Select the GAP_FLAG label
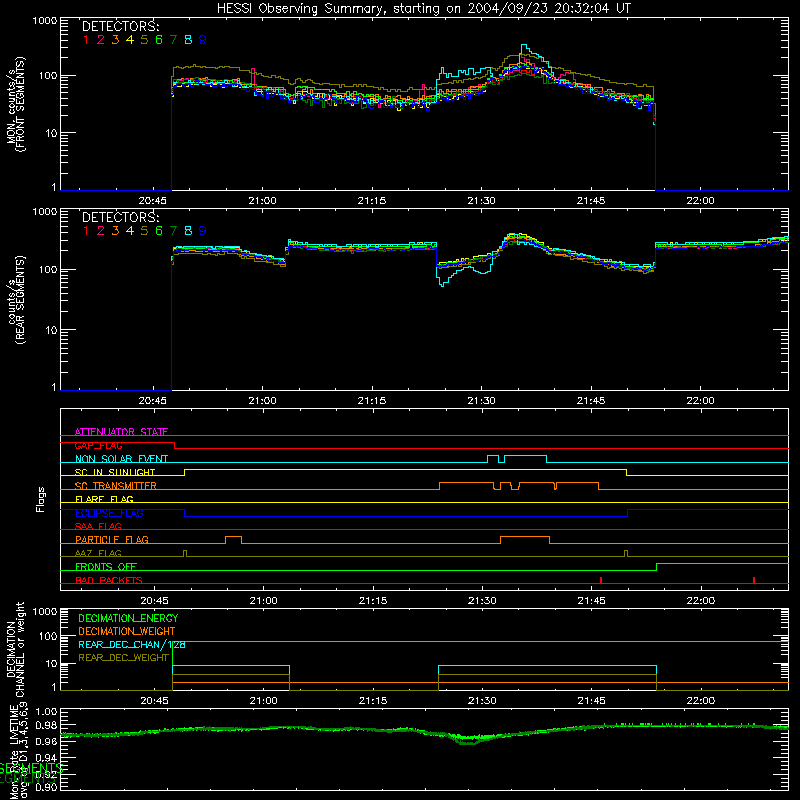 pyautogui.click(x=98, y=445)
